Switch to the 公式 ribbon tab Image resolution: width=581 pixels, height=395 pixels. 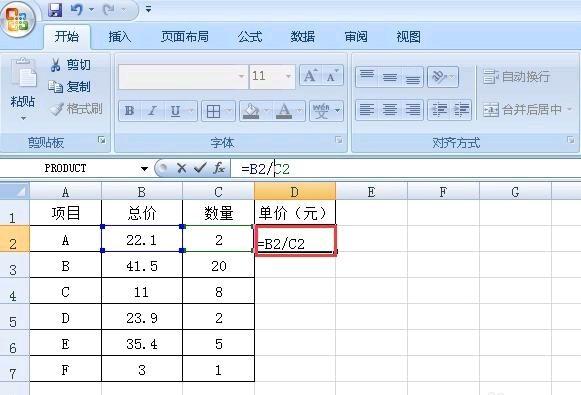click(x=250, y=37)
